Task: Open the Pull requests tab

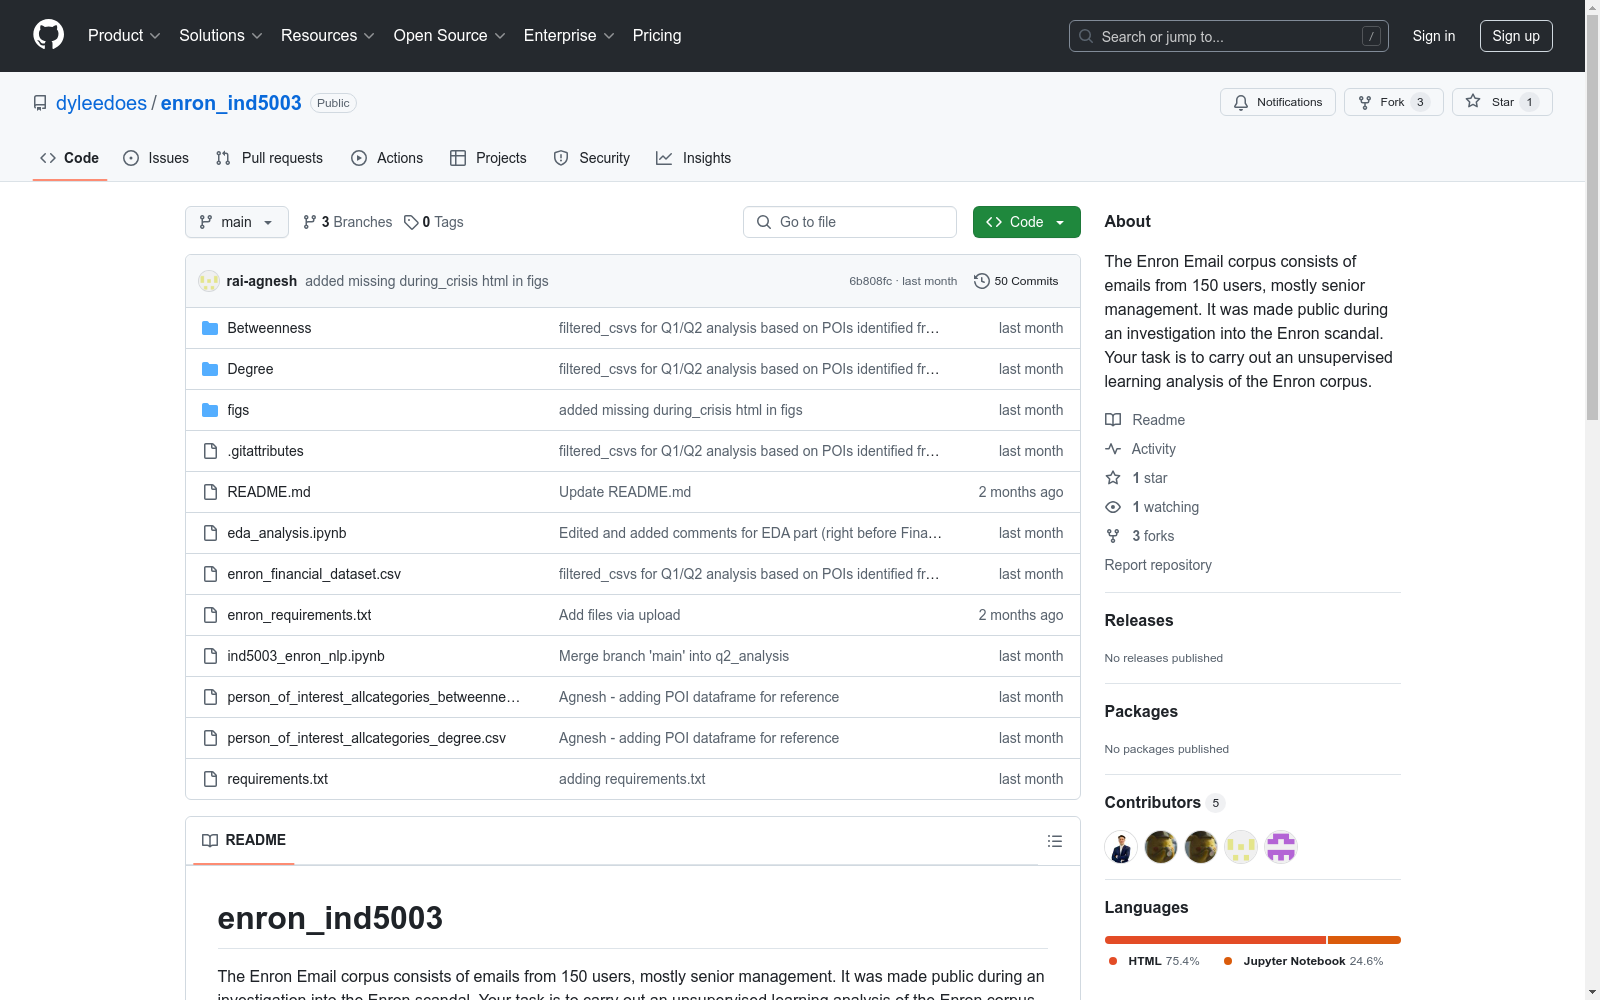Action: (269, 158)
